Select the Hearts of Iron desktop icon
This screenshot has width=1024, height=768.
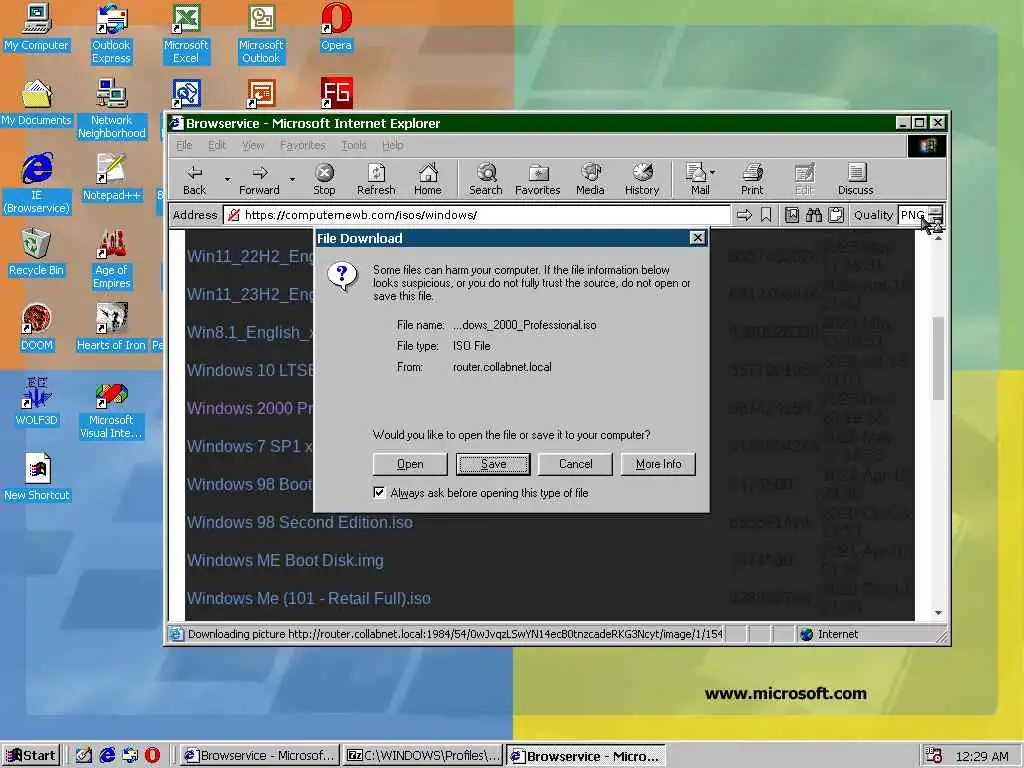pyautogui.click(x=111, y=327)
